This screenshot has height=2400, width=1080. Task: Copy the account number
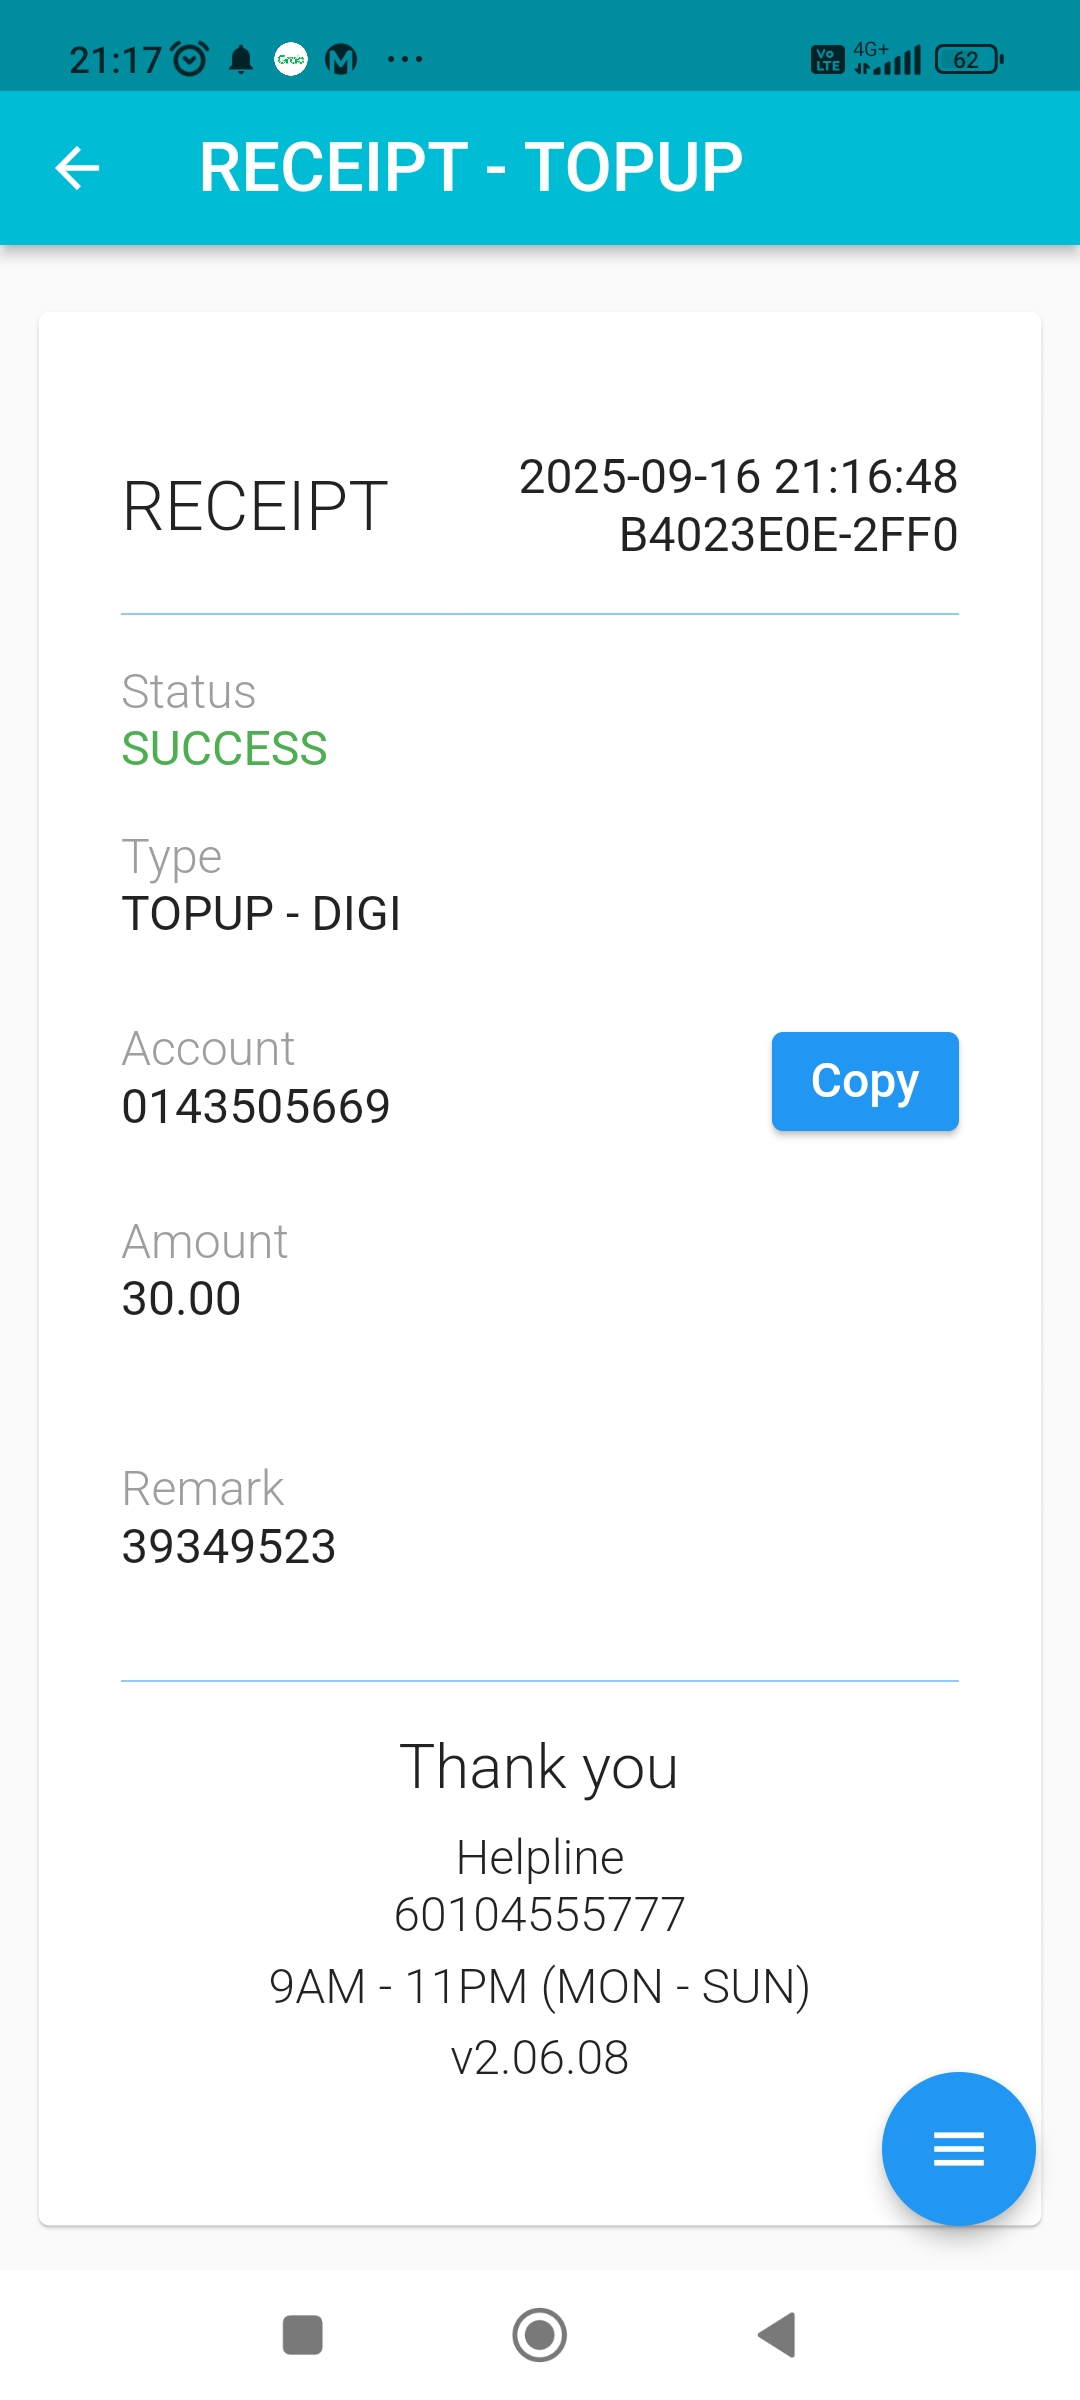[x=864, y=1081]
